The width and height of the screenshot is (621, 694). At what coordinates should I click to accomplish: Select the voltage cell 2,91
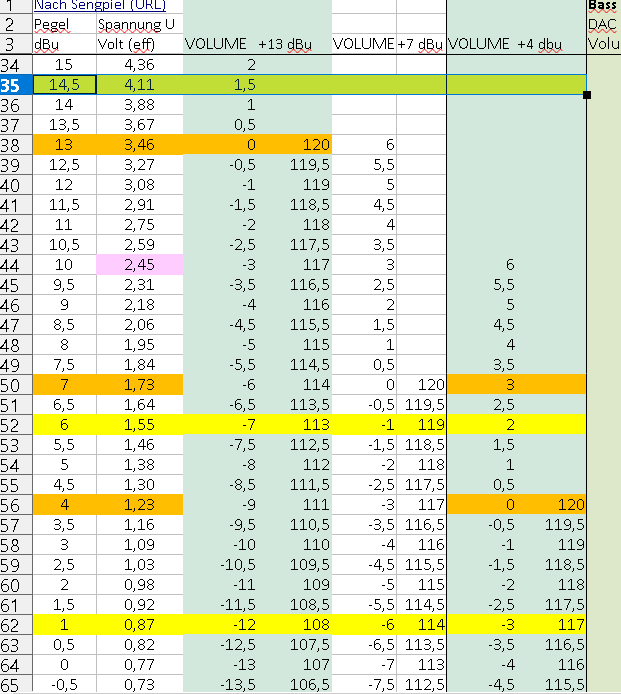coord(139,204)
